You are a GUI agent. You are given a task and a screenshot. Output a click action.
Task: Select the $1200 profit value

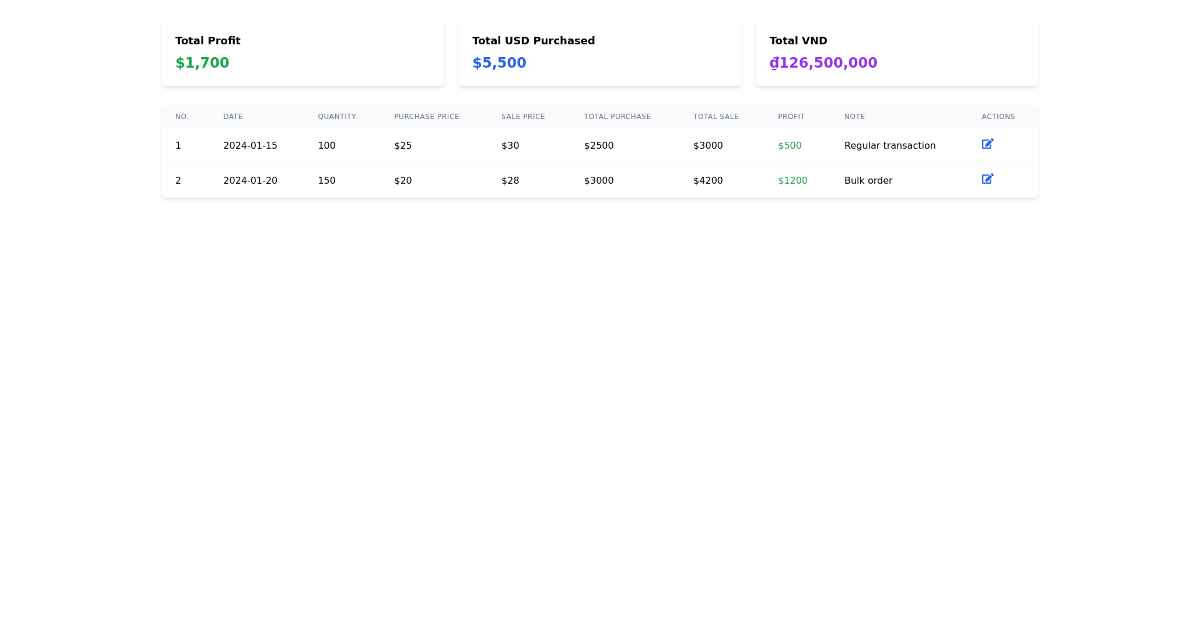tap(793, 181)
